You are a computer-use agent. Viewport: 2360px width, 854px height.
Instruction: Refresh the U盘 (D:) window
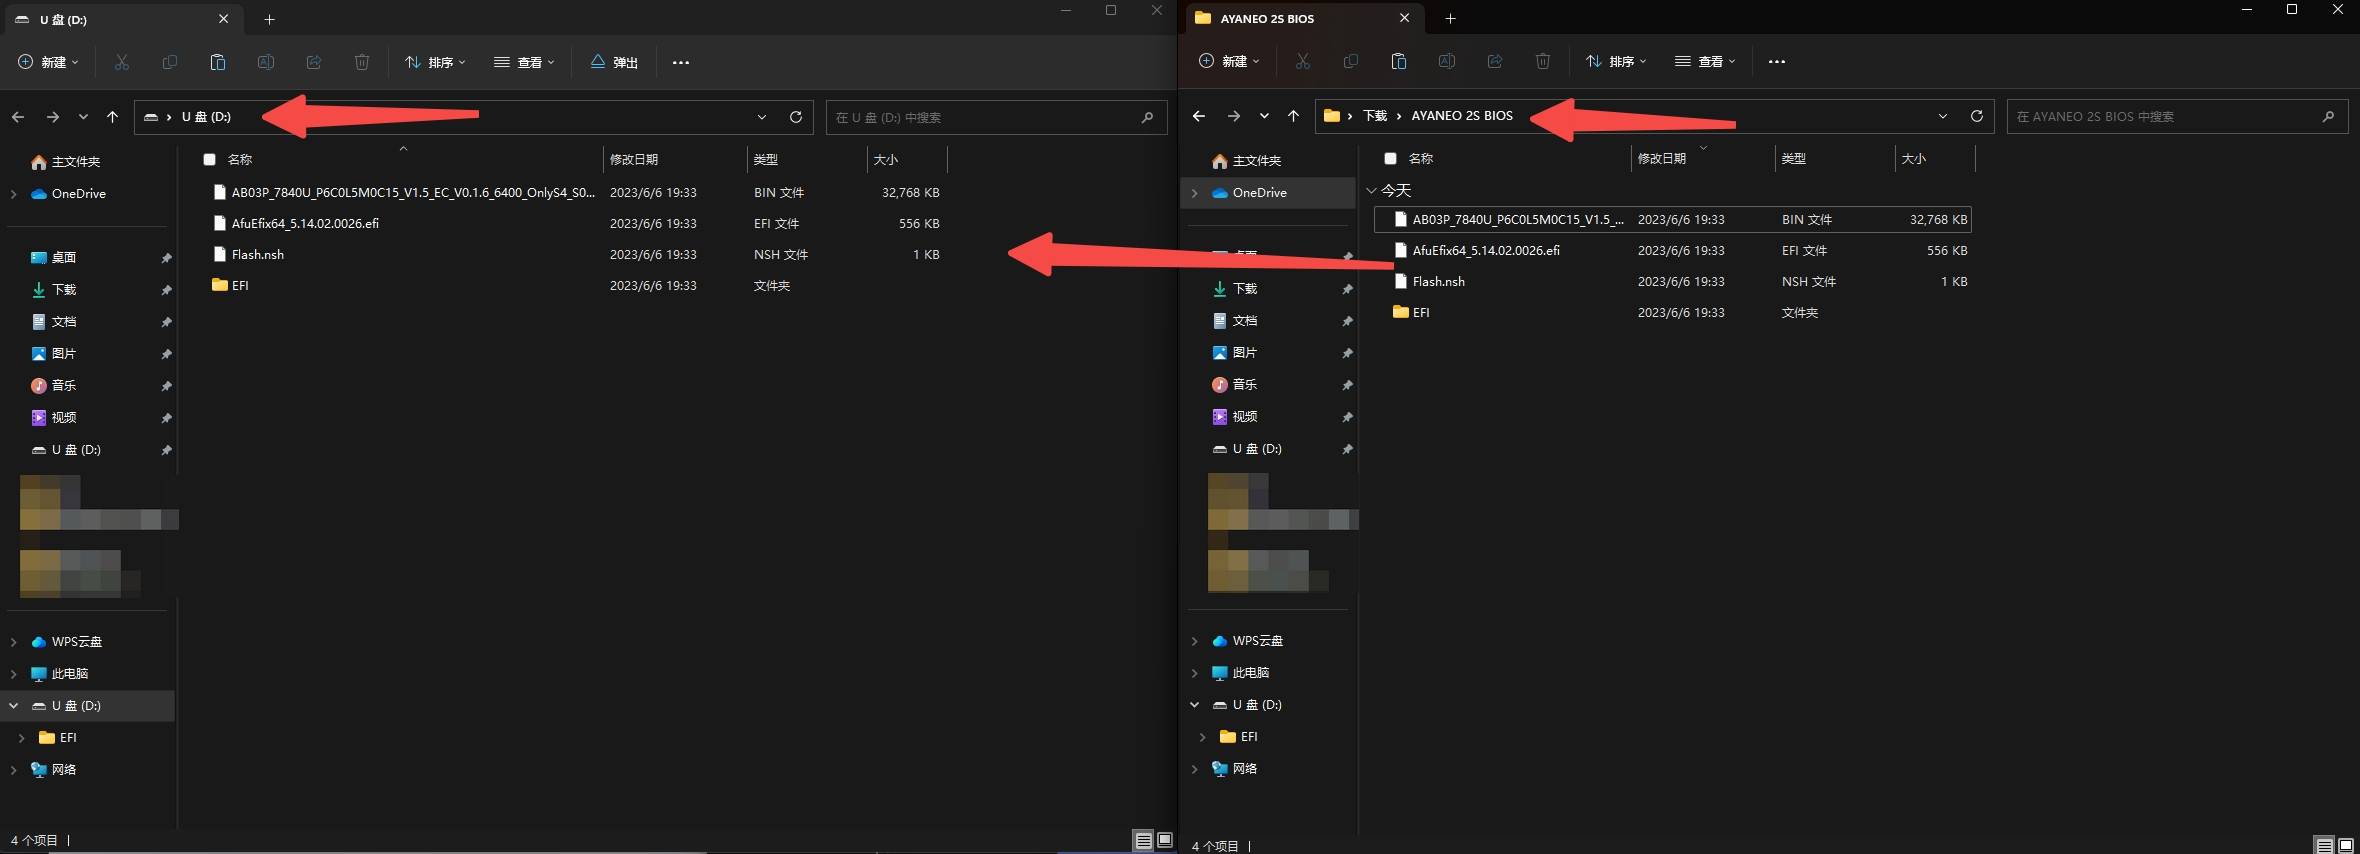coord(796,117)
